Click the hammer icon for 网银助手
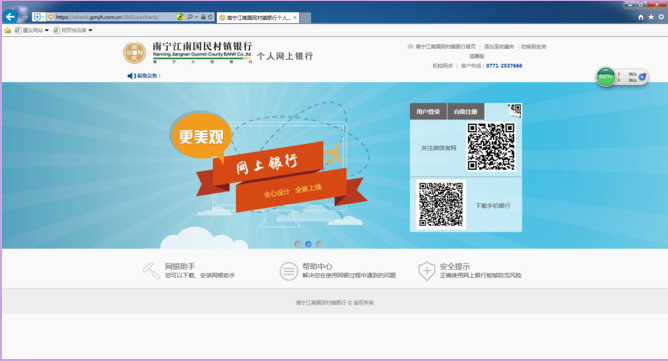Image resolution: width=668 pixels, height=361 pixels. [151, 271]
